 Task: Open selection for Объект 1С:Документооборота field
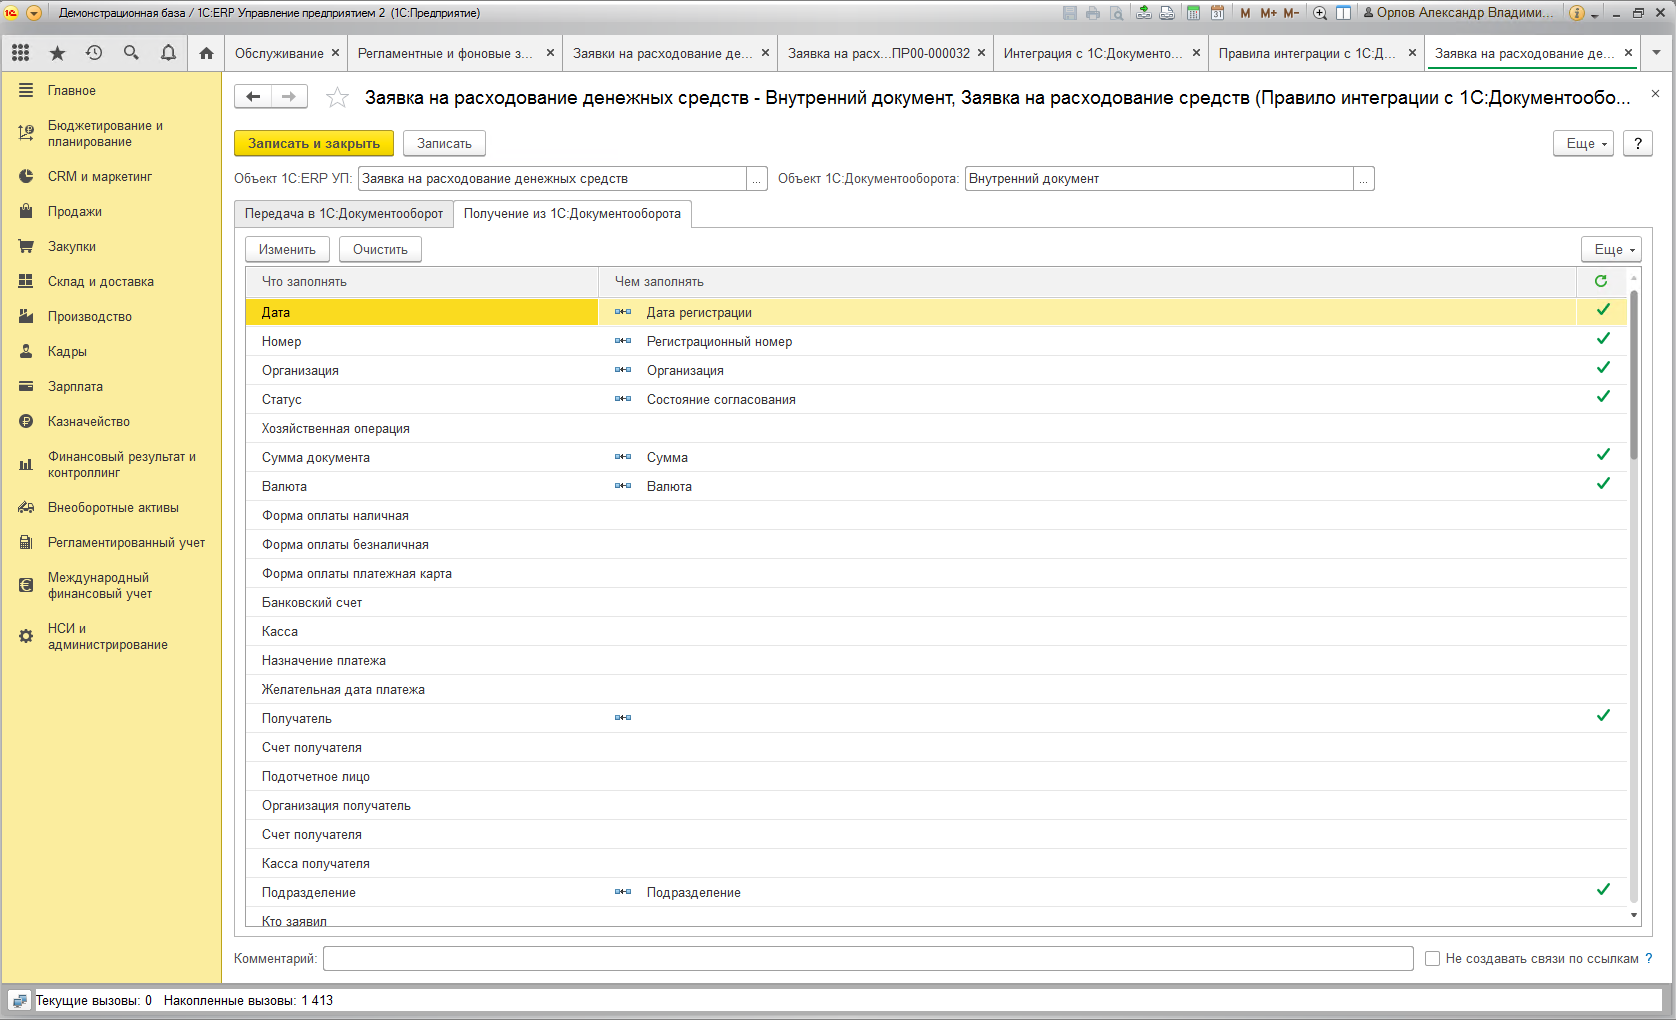(x=1364, y=179)
